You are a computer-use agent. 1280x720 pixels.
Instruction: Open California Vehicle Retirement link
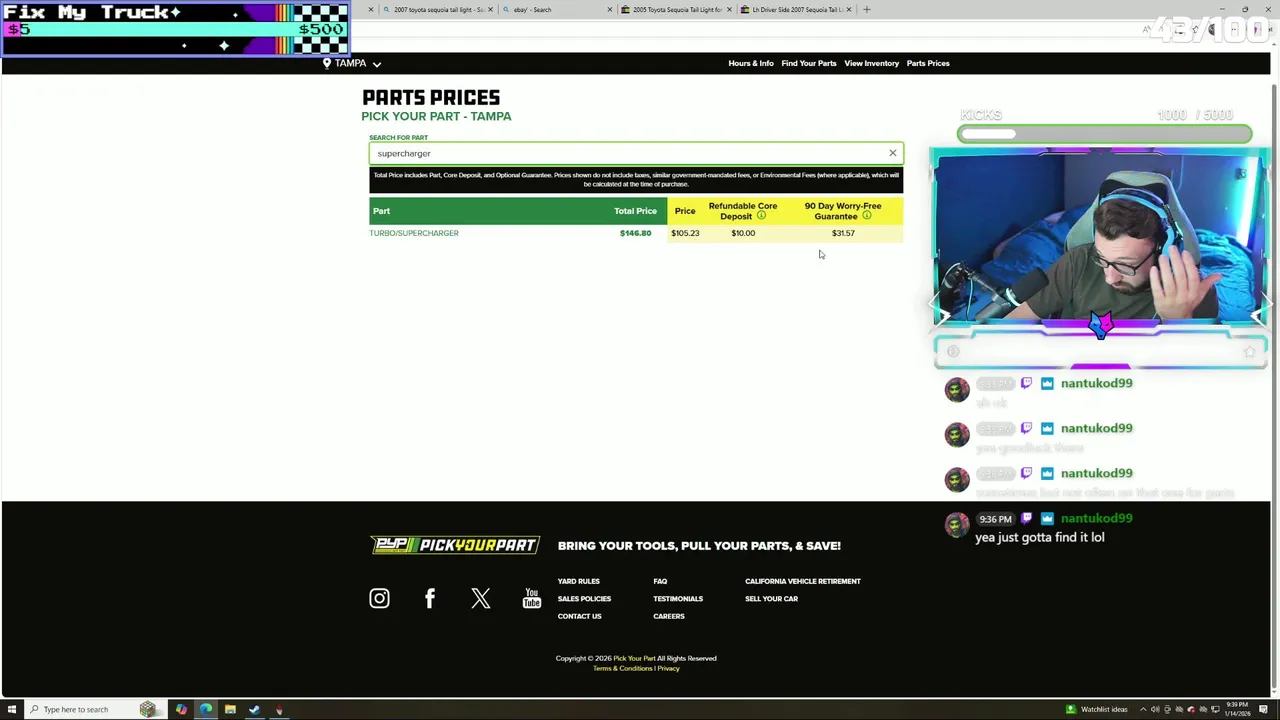(x=803, y=581)
